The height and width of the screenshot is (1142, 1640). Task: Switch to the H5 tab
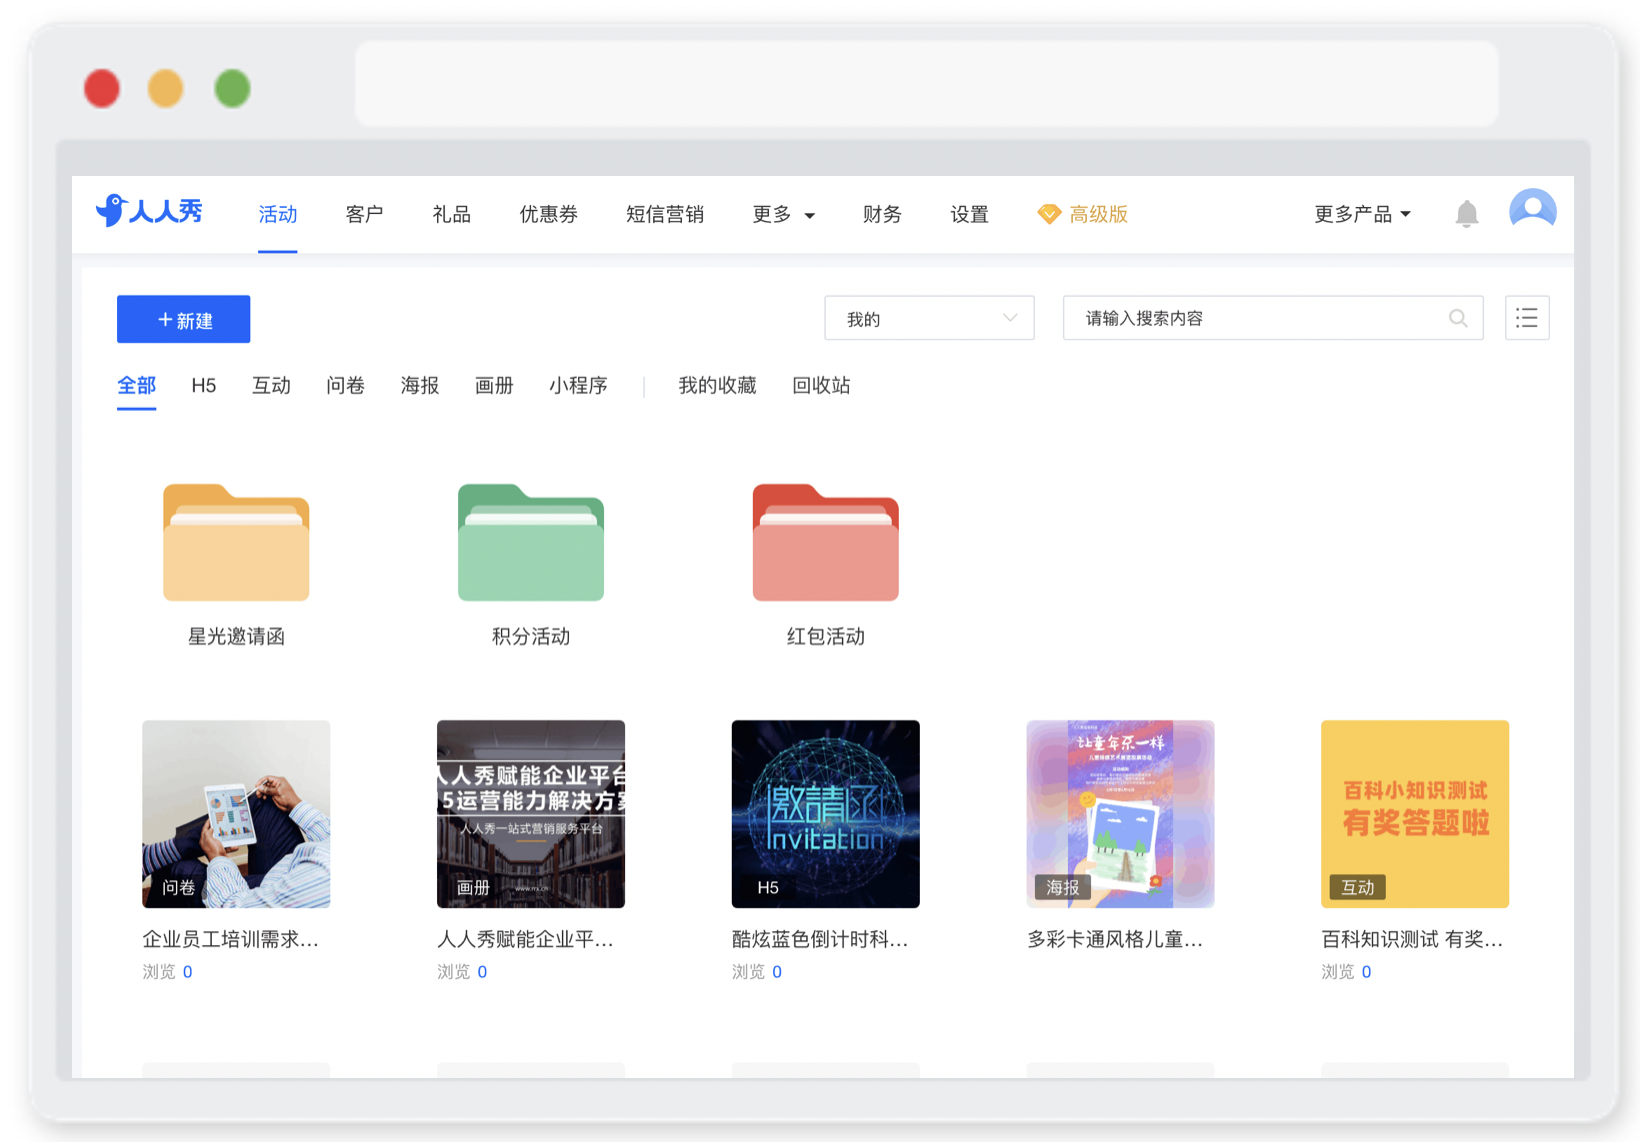pos(204,385)
